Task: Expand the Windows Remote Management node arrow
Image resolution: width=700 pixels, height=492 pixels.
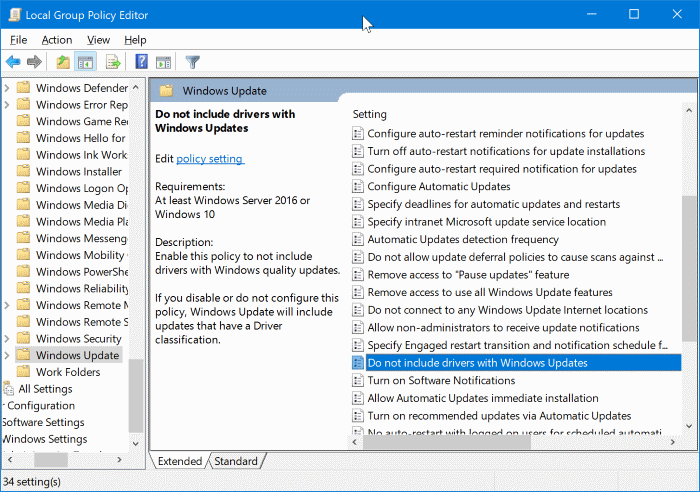Action: click(7, 305)
